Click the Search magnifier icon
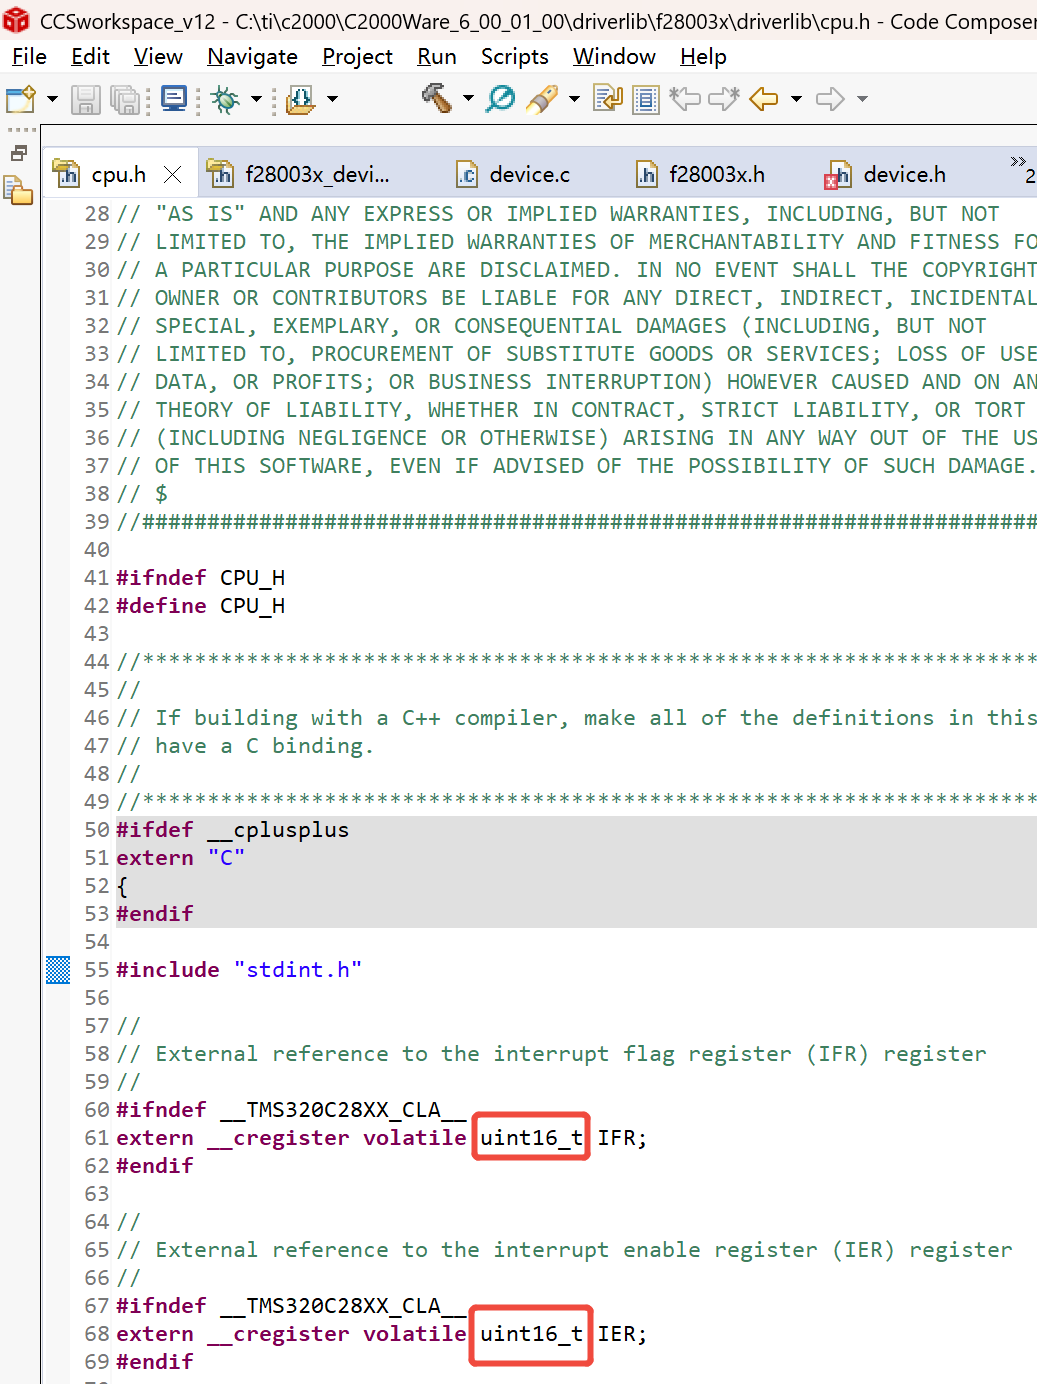1037x1384 pixels. tap(500, 98)
